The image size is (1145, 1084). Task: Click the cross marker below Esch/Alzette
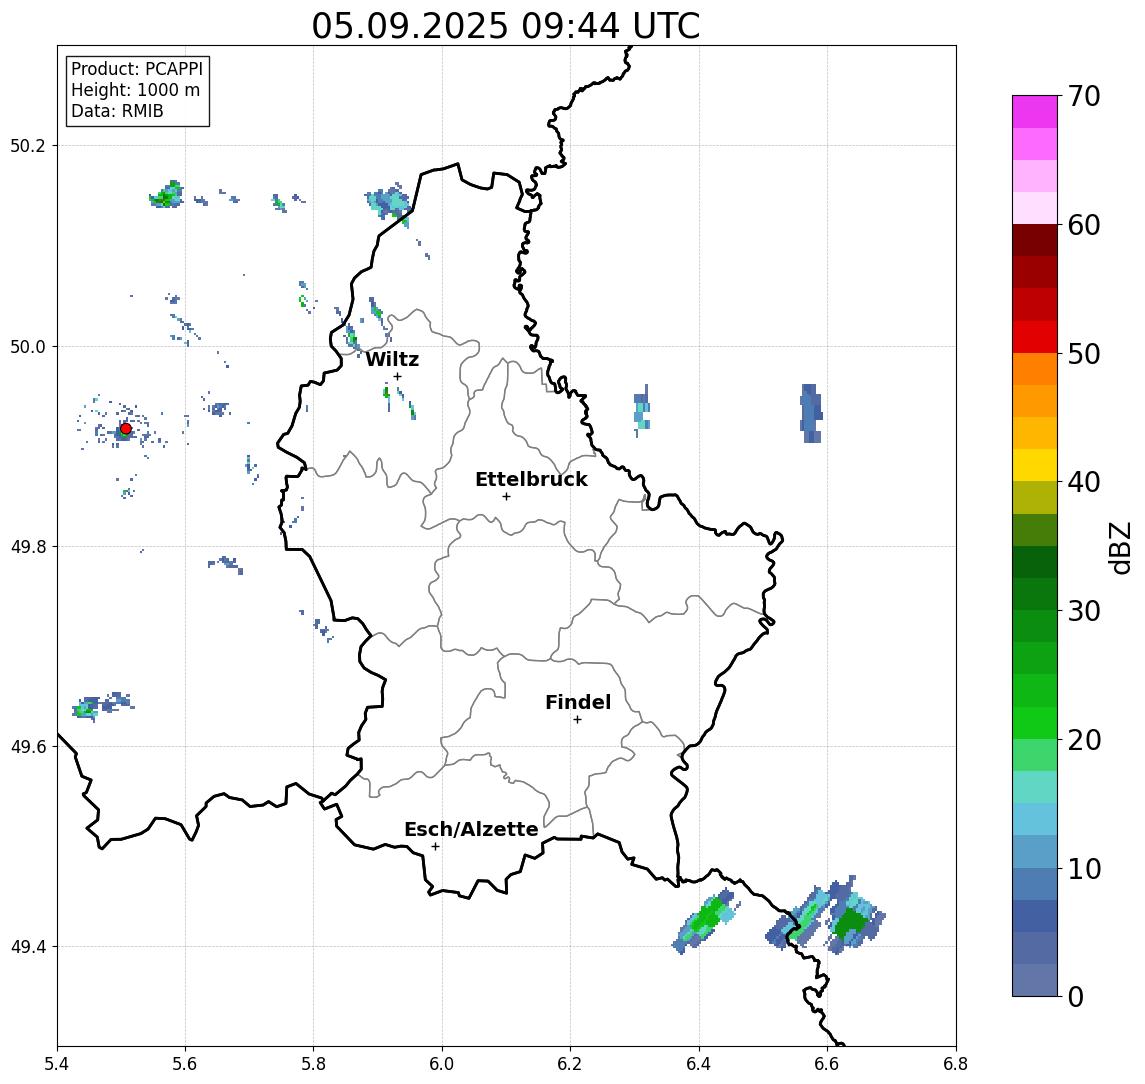tap(435, 847)
